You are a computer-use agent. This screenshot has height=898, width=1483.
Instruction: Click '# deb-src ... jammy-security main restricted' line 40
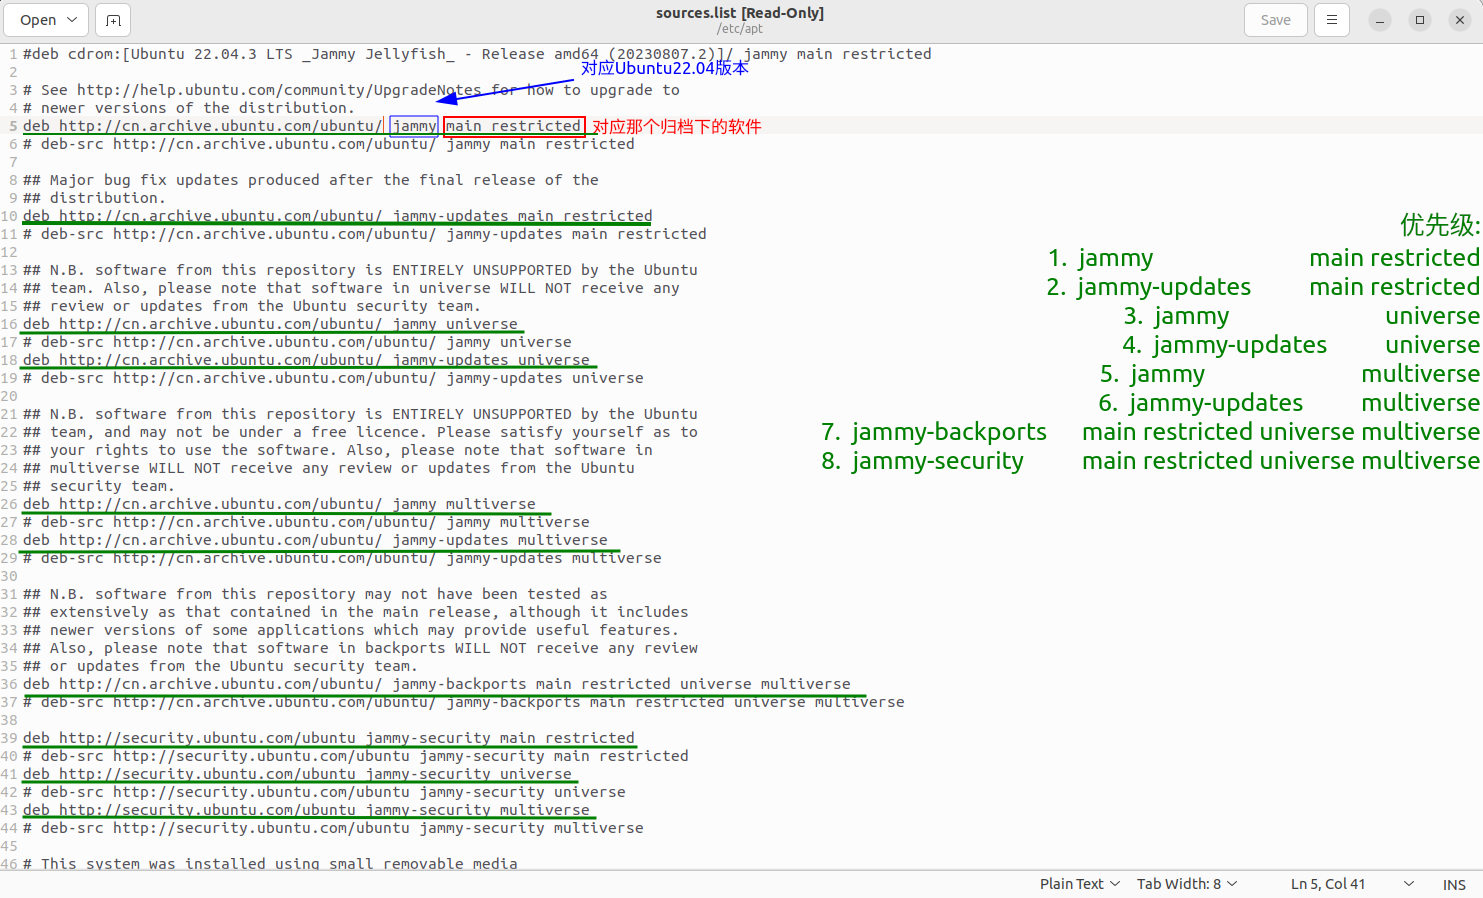coord(356,756)
